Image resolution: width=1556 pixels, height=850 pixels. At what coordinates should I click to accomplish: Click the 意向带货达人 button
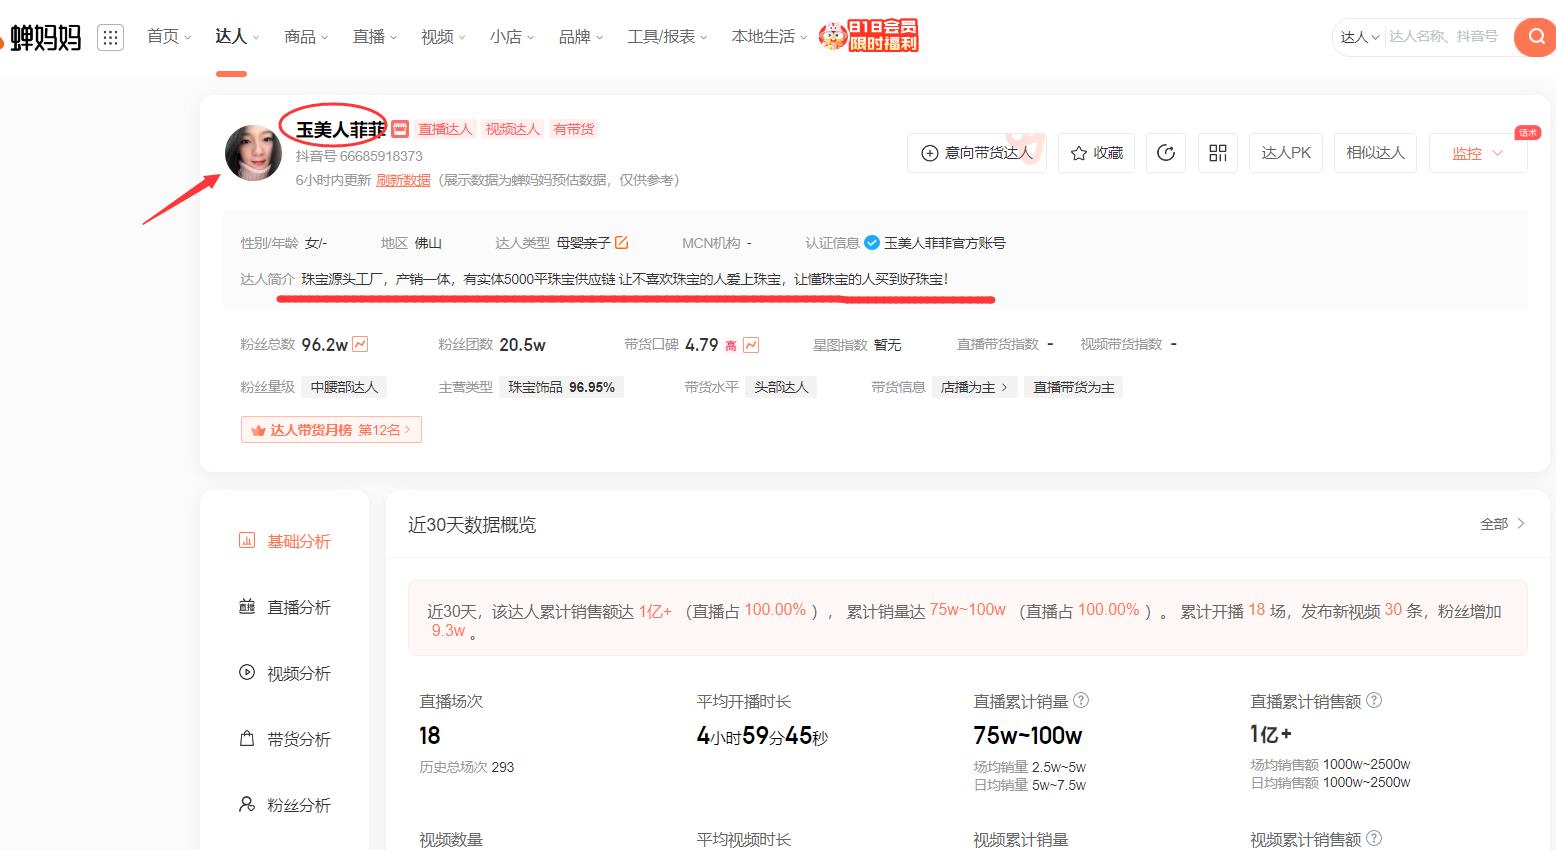click(x=976, y=153)
